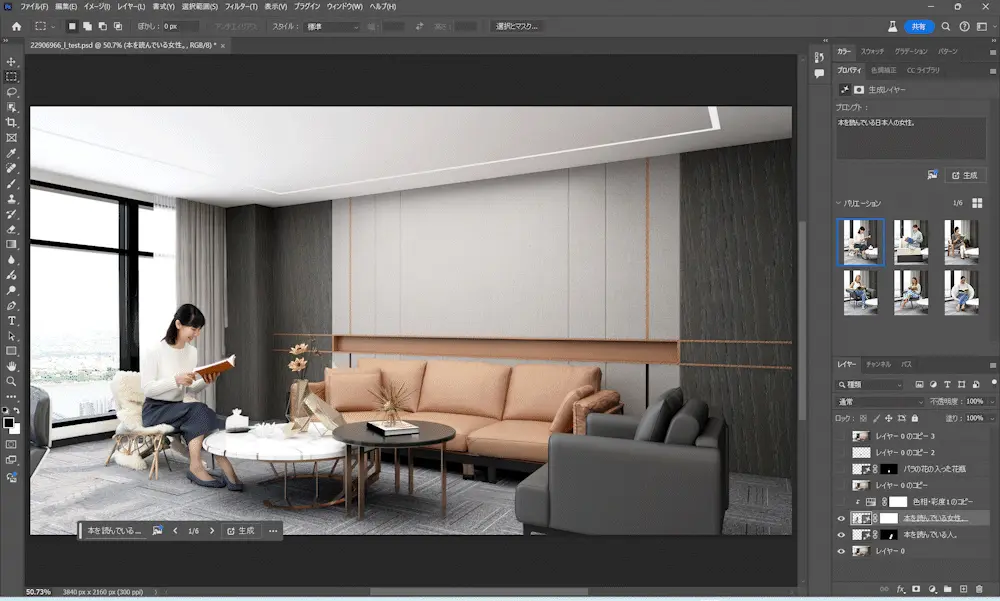Screen dimensions: 1000x601
Task: Click the 生成 button in Properties panel
Action: coord(965,175)
